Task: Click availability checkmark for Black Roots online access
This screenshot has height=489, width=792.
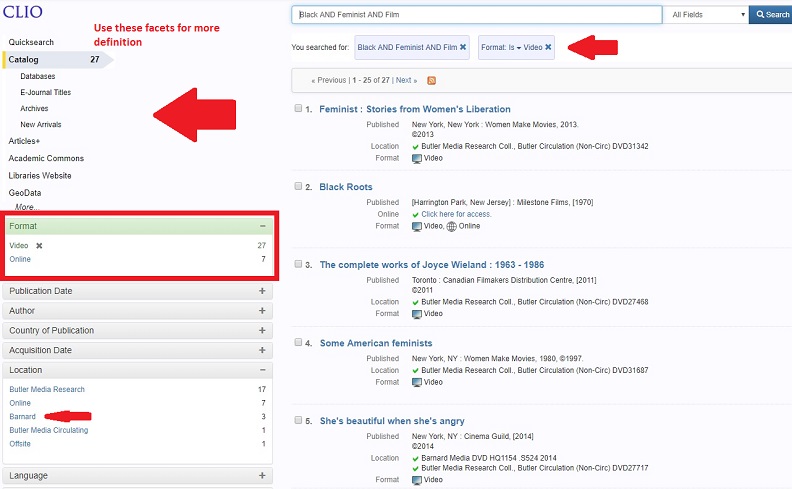Action: tap(416, 215)
